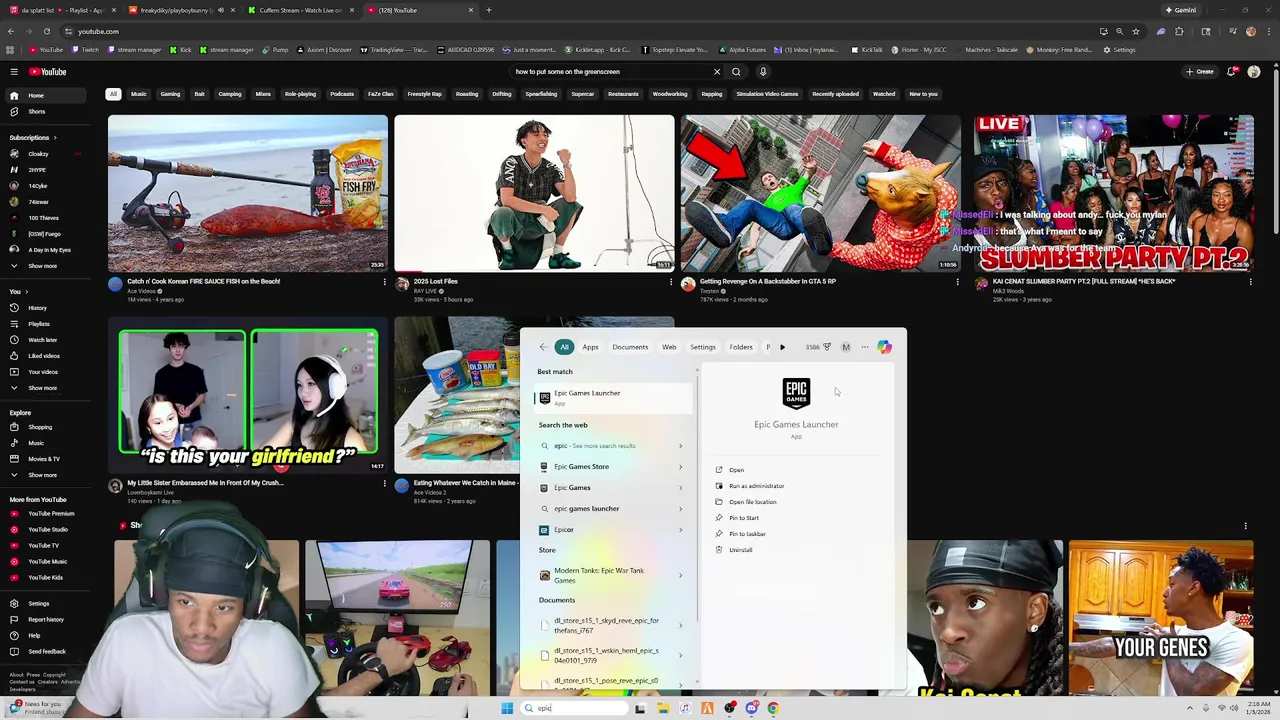Expand Modern Tanks: Epic War Tank result
1280x720 pixels.
tap(680, 575)
